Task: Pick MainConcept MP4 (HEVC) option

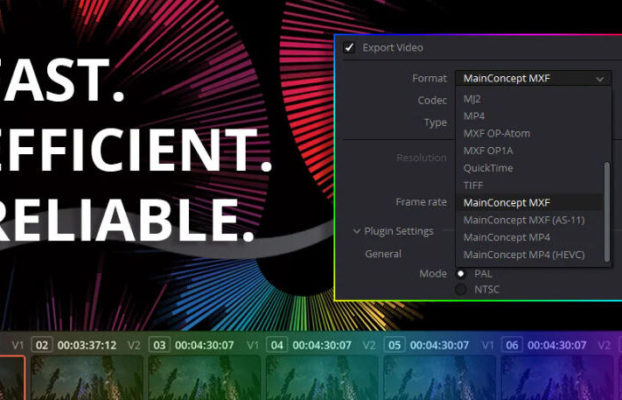Action: click(x=524, y=255)
